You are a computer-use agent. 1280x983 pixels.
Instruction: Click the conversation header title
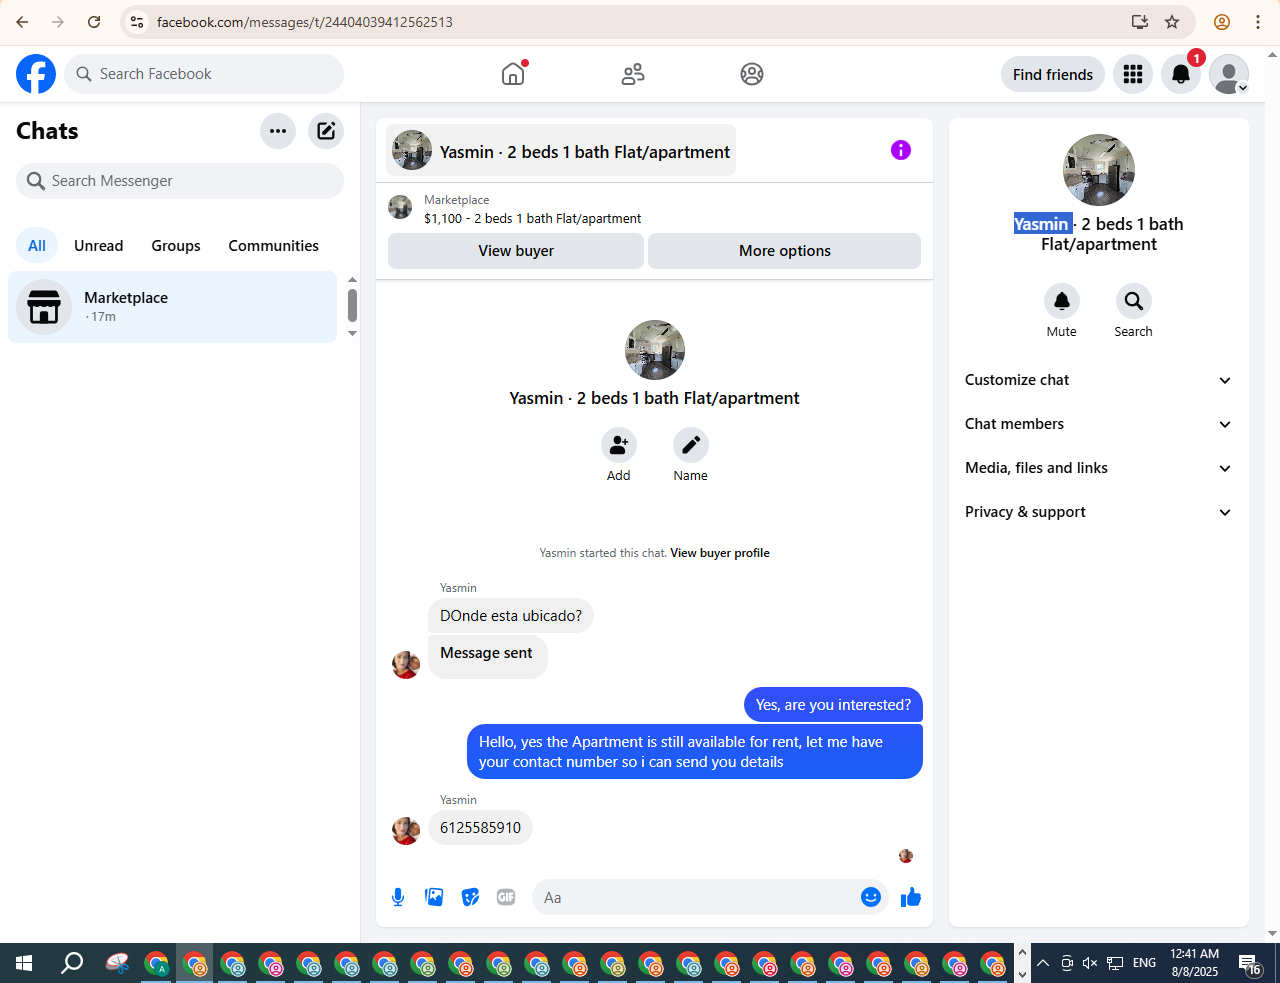[585, 152]
